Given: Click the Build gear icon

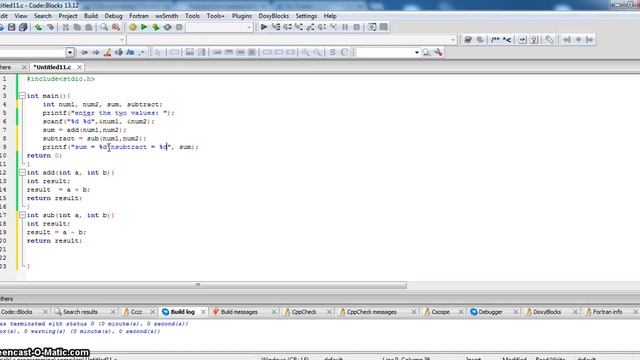Looking at the screenshot, I should tap(133, 27).
